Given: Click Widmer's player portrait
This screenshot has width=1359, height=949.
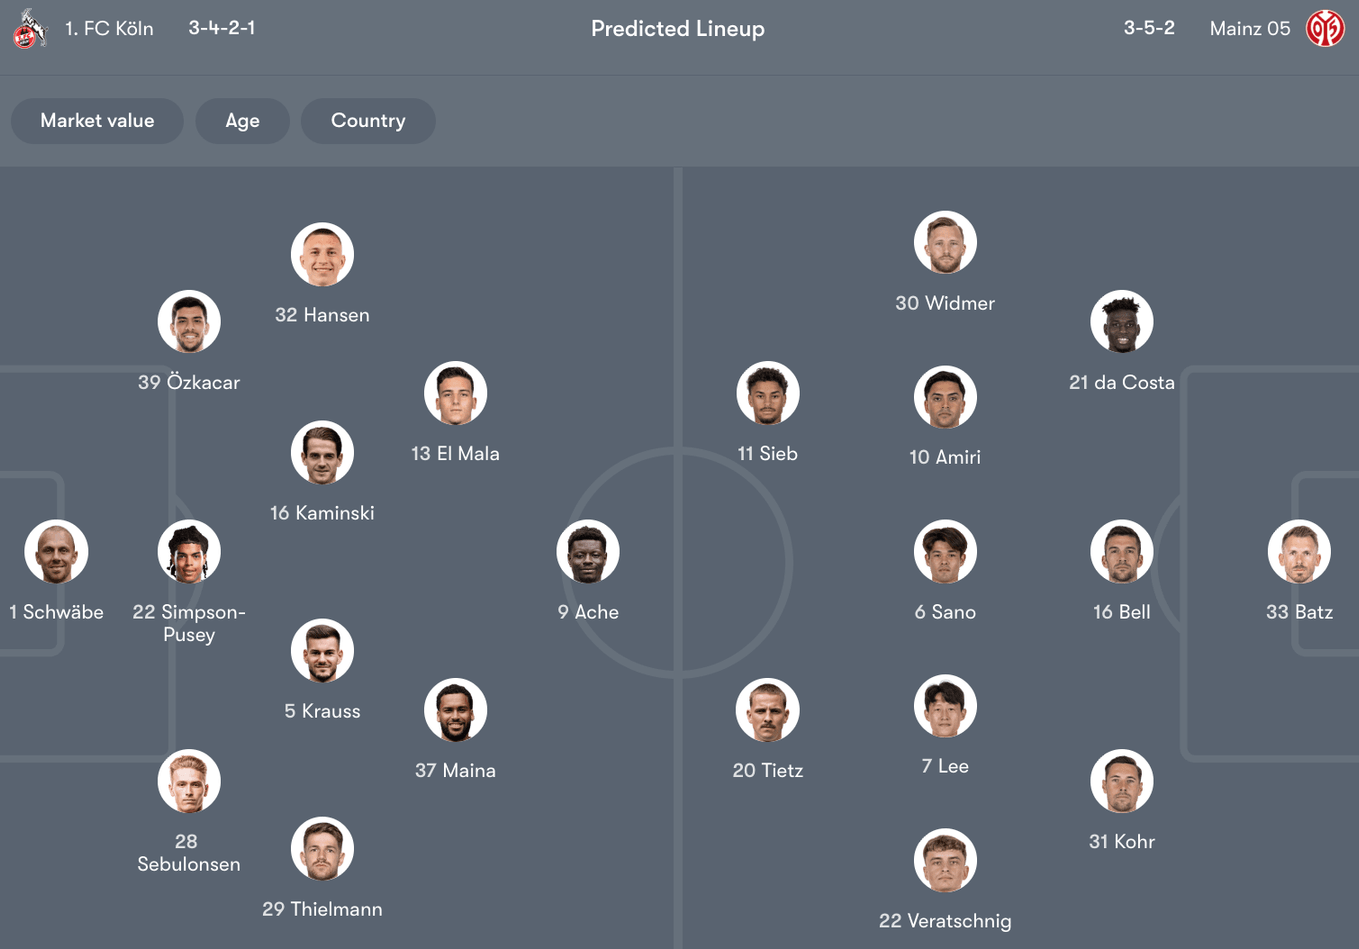Looking at the screenshot, I should tap(945, 243).
